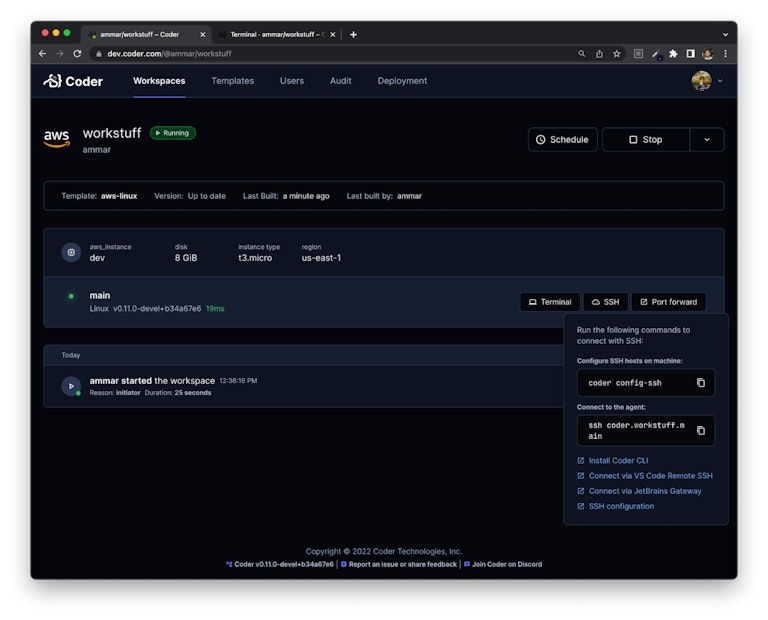Bookmark this page with the star icon
The image size is (768, 620).
coord(617,54)
